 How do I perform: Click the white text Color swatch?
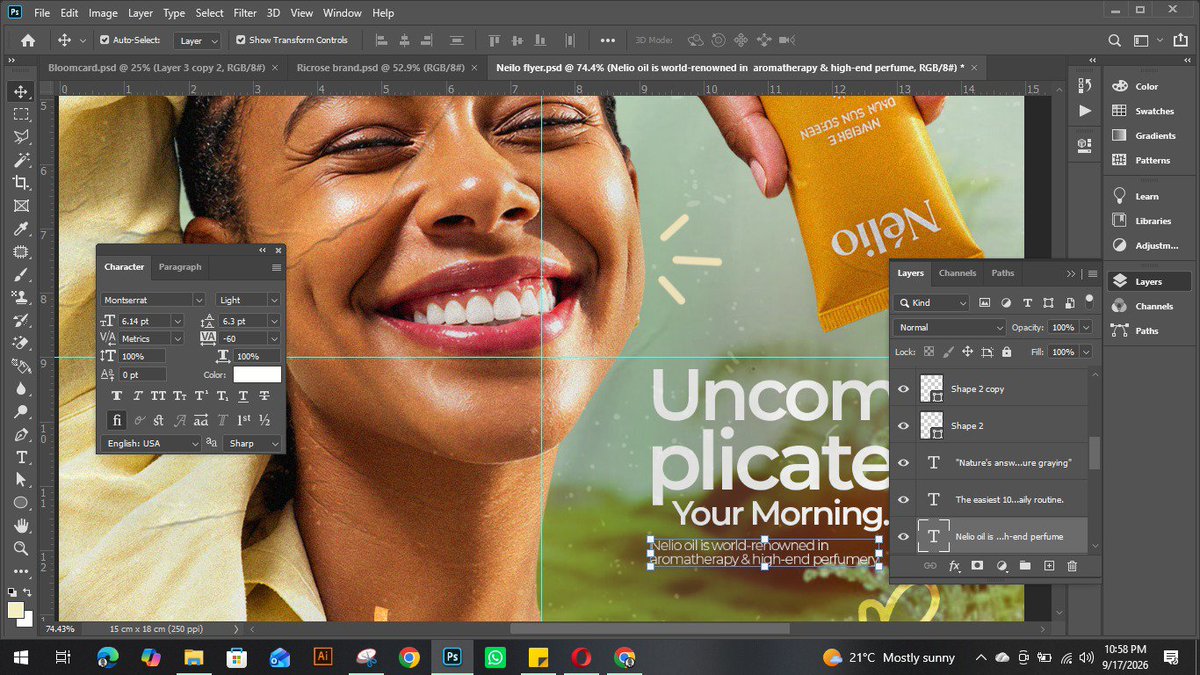257,375
